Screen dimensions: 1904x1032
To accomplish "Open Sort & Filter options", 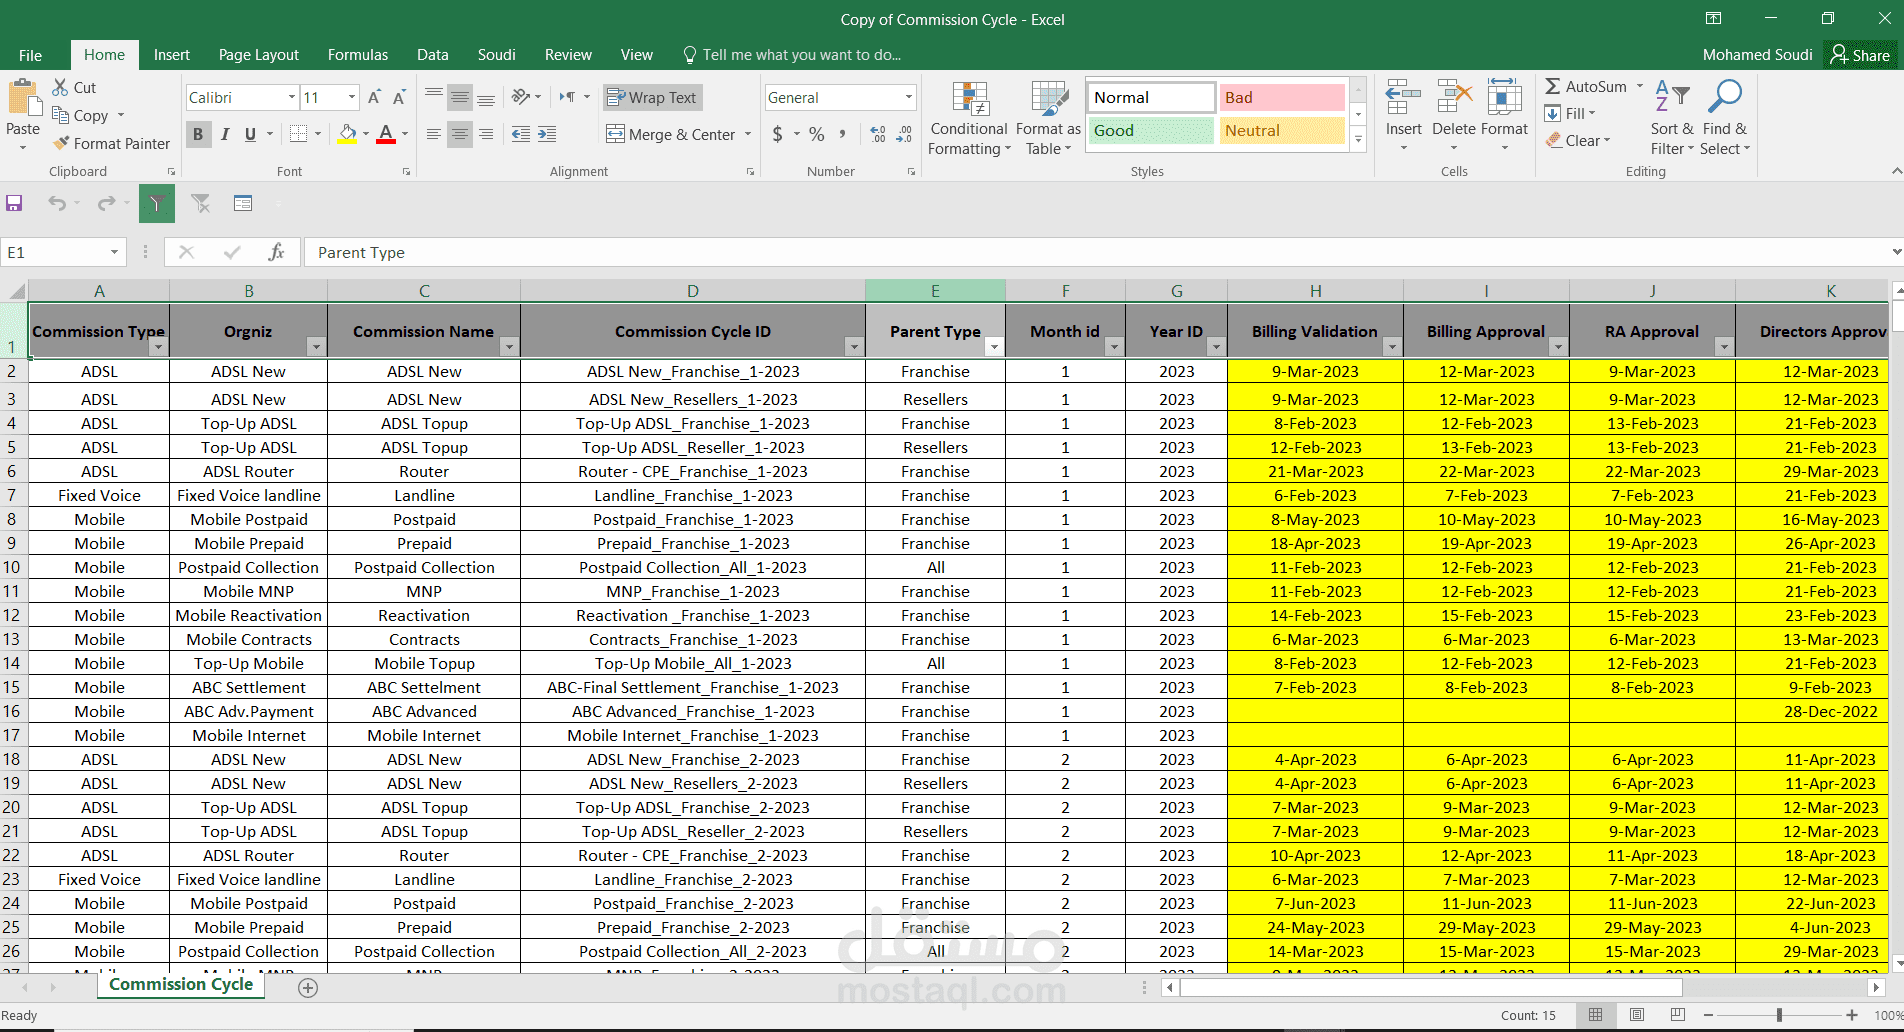I will tap(1672, 118).
